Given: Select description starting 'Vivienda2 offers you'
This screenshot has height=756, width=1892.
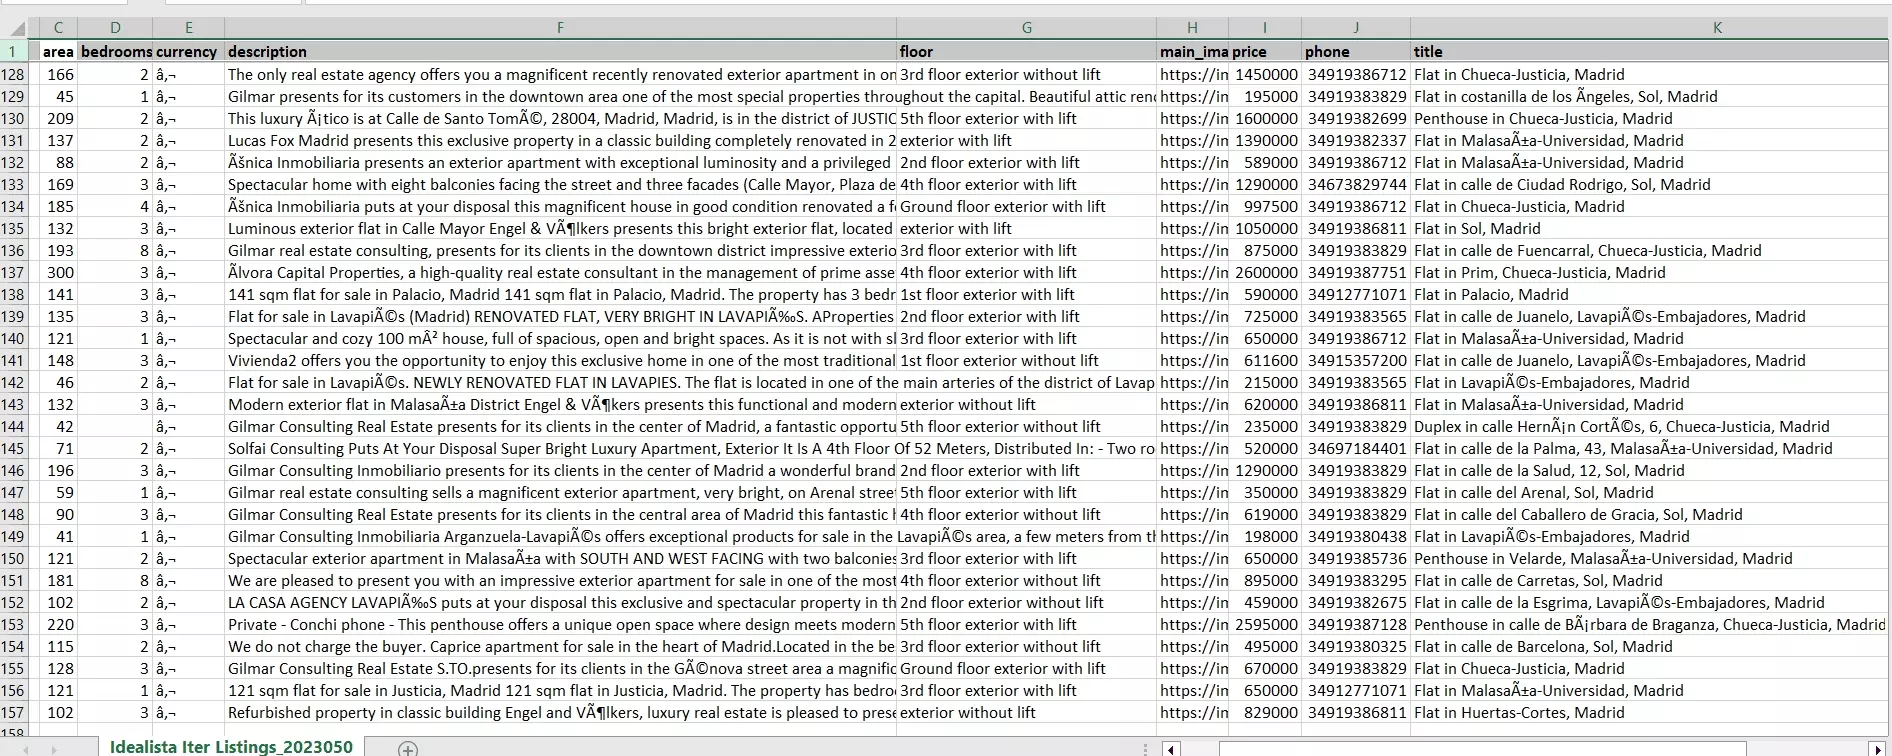Looking at the screenshot, I should pyautogui.click(x=560, y=360).
